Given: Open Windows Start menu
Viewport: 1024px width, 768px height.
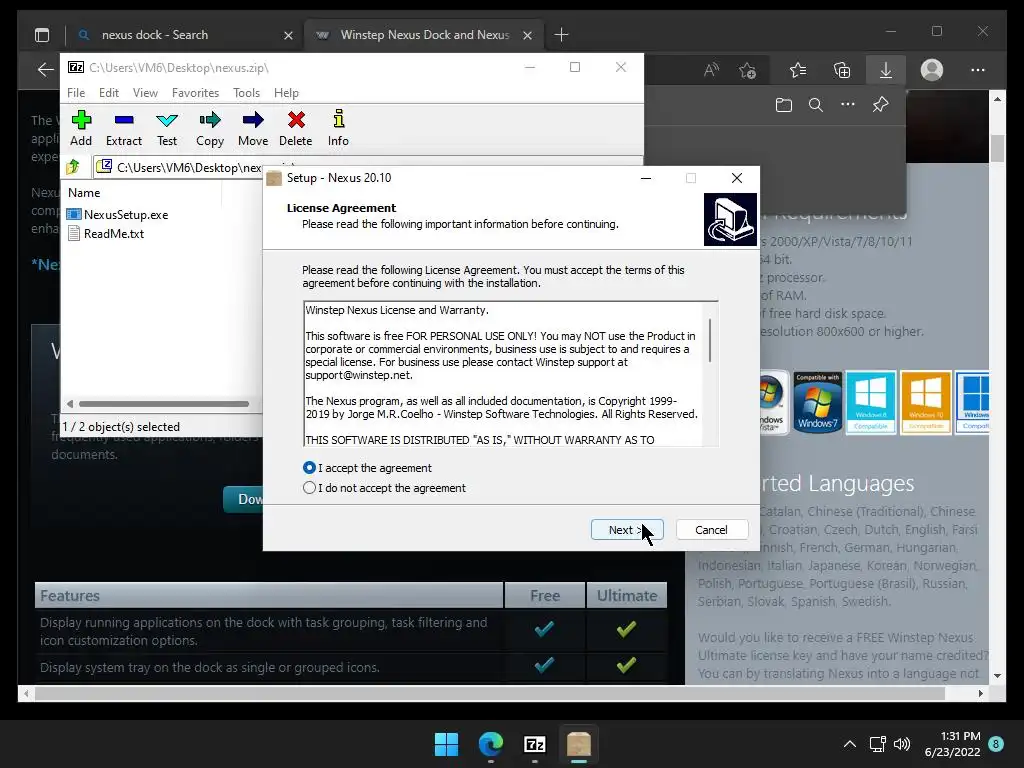Looking at the screenshot, I should click(x=447, y=744).
